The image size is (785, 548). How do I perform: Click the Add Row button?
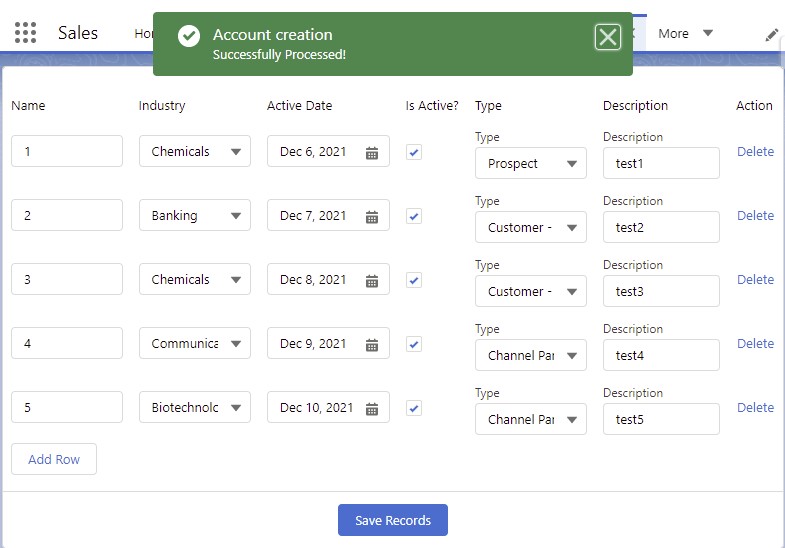[54, 459]
